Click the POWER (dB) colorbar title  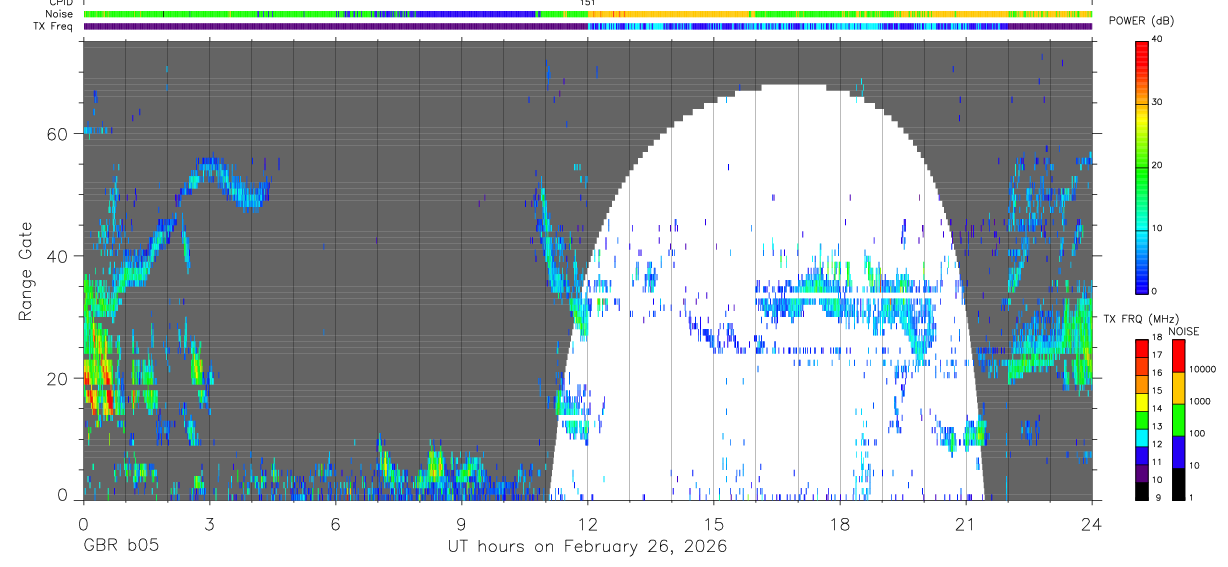click(1141, 21)
